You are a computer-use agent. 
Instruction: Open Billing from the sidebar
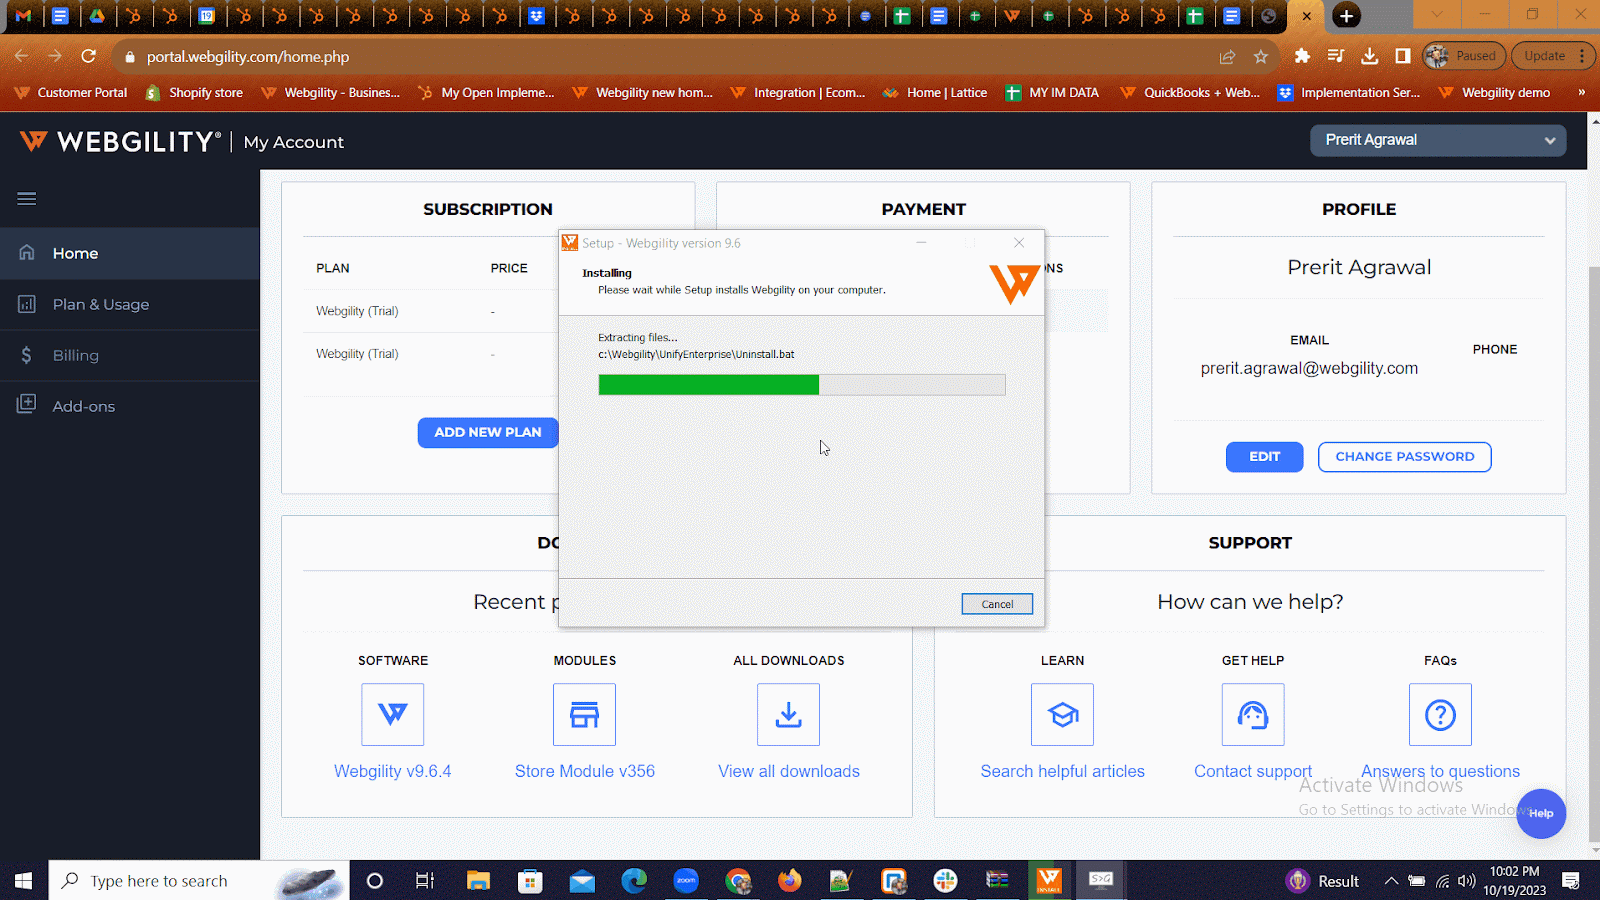tap(75, 355)
